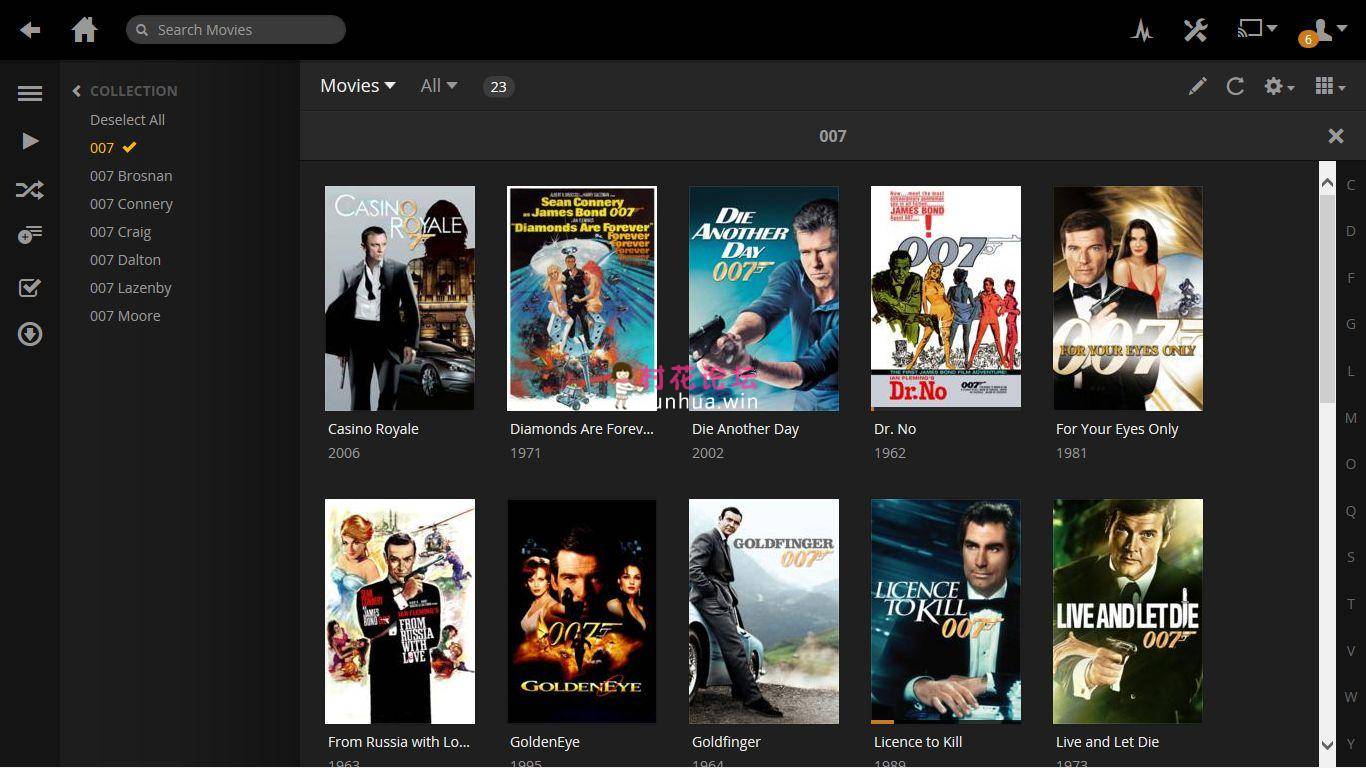Click the Casino Royale title link
Image resolution: width=1366 pixels, height=768 pixels.
click(373, 428)
